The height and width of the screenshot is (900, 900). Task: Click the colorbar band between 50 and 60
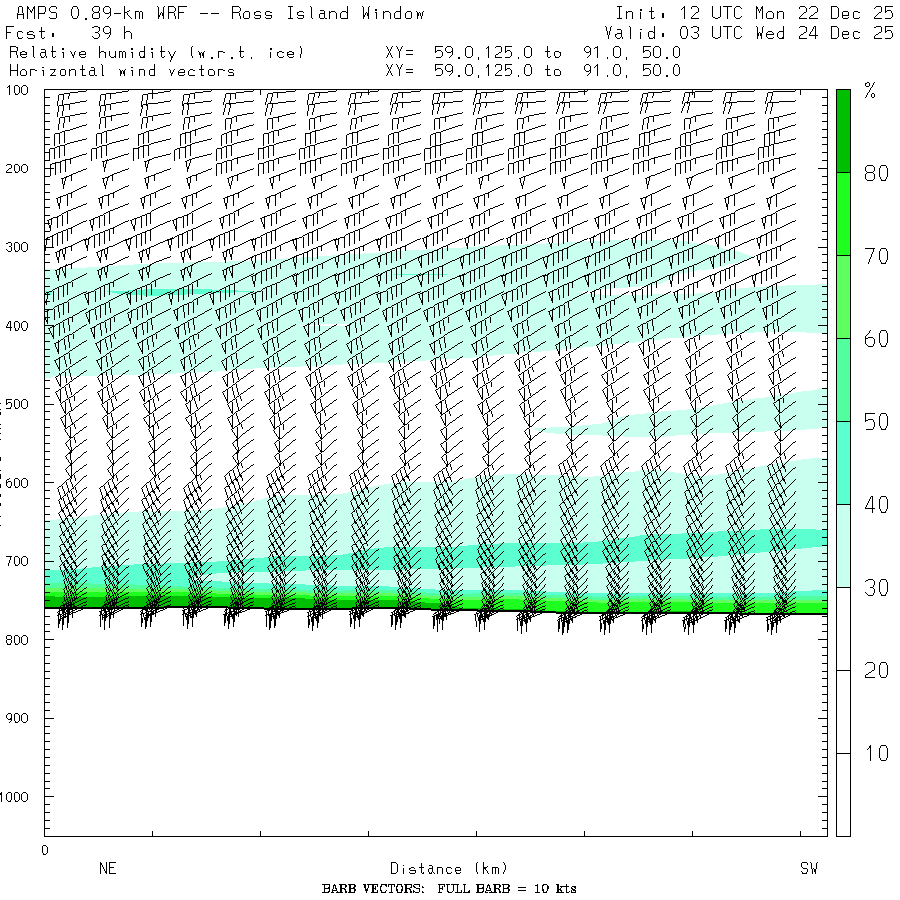click(843, 379)
